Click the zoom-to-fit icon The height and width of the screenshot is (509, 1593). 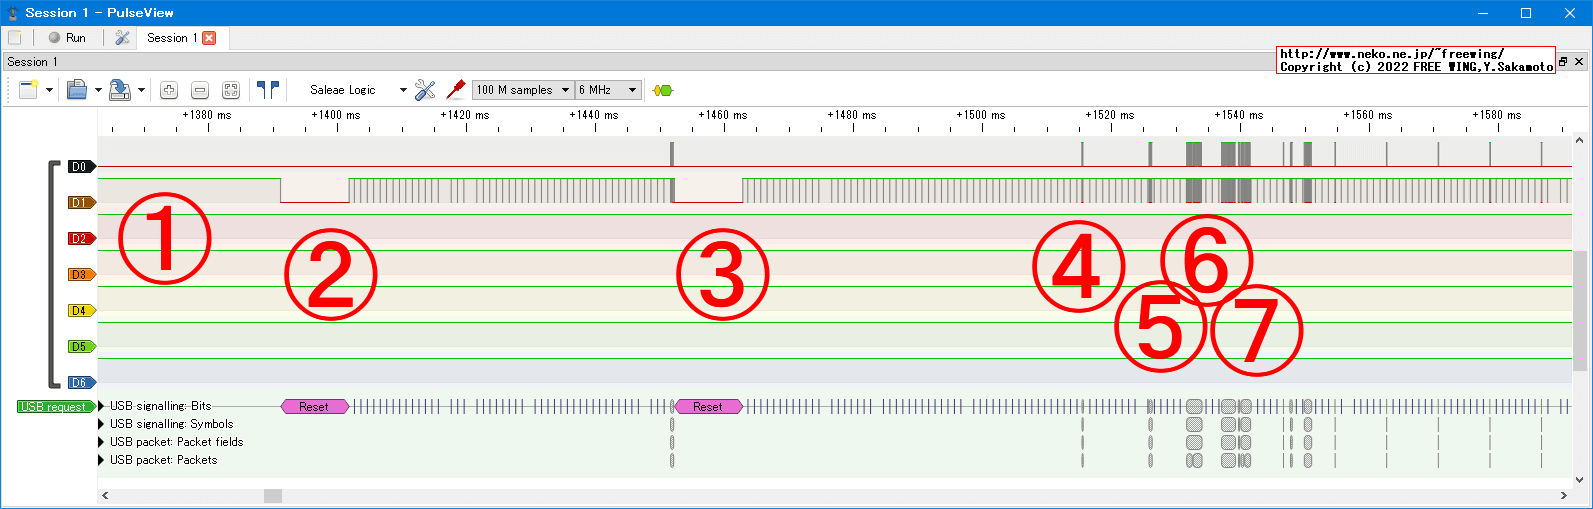point(231,90)
